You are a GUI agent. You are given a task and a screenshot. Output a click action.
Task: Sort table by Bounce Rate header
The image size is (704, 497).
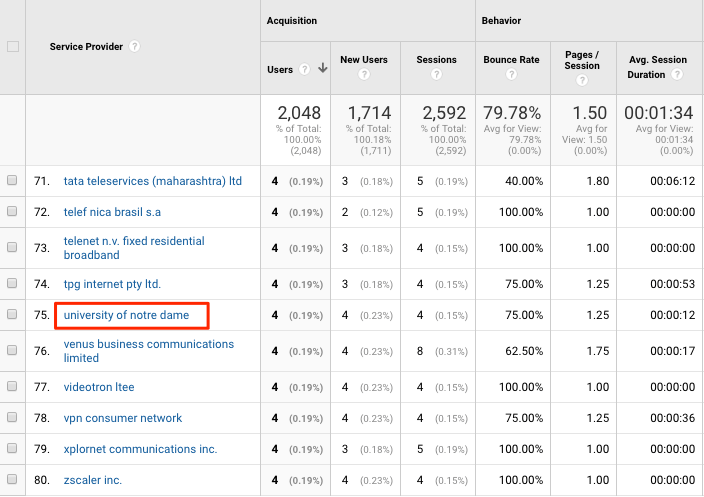click(511, 59)
